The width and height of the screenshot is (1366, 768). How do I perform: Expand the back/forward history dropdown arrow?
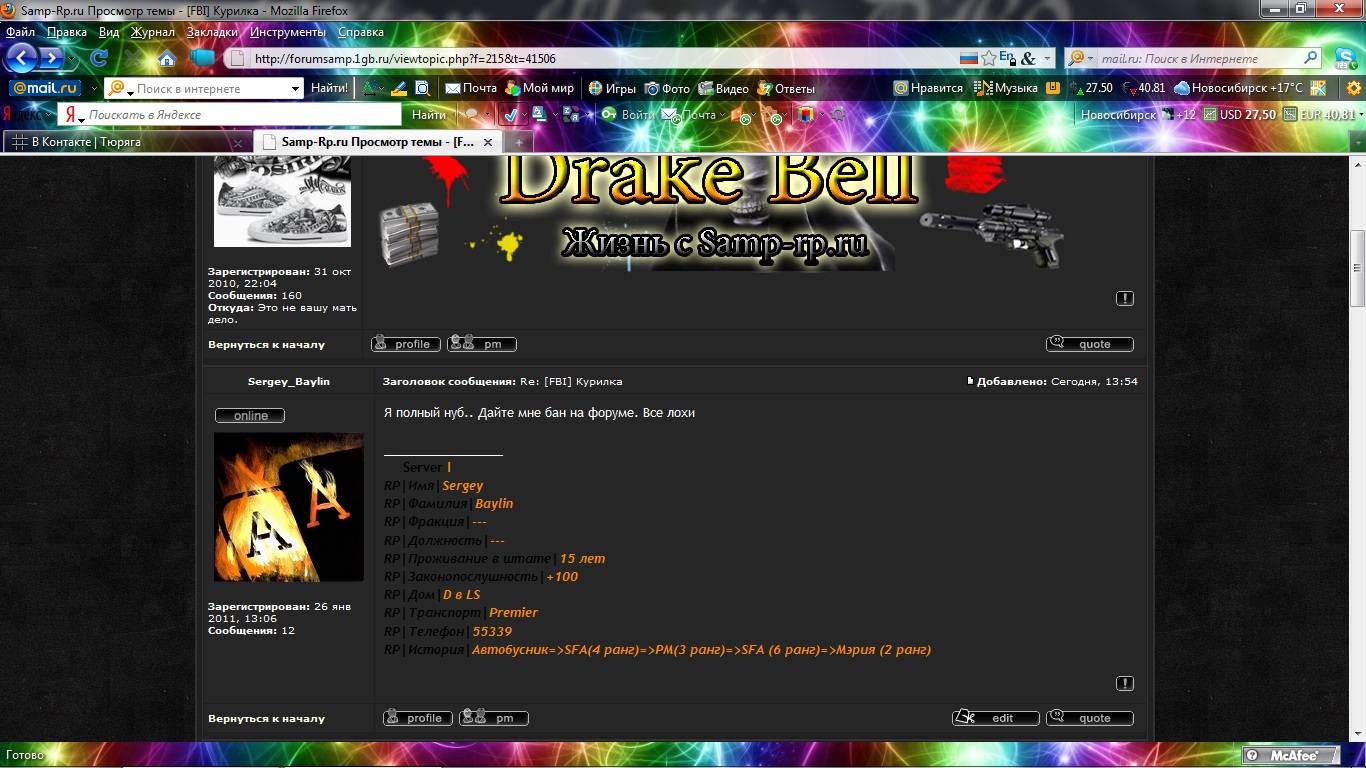coord(73,59)
